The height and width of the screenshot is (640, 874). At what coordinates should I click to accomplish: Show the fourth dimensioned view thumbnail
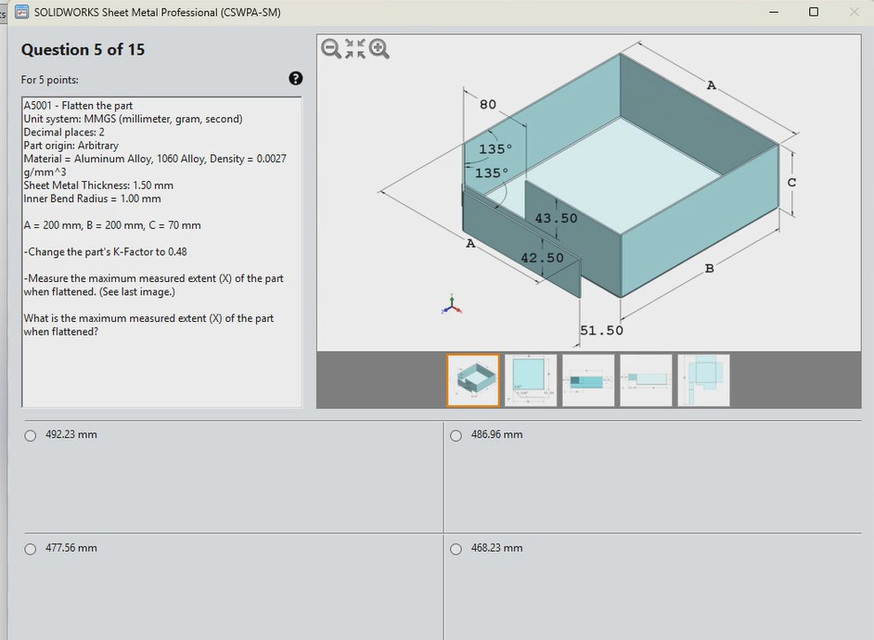tap(645, 380)
